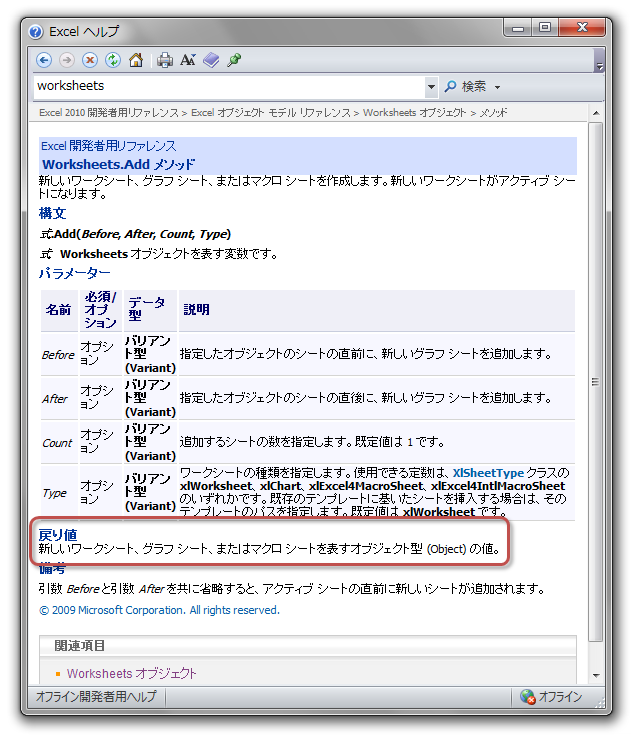The image size is (633, 742).
Task: Click the vertical scrollbar thumb
Action: click(596, 382)
